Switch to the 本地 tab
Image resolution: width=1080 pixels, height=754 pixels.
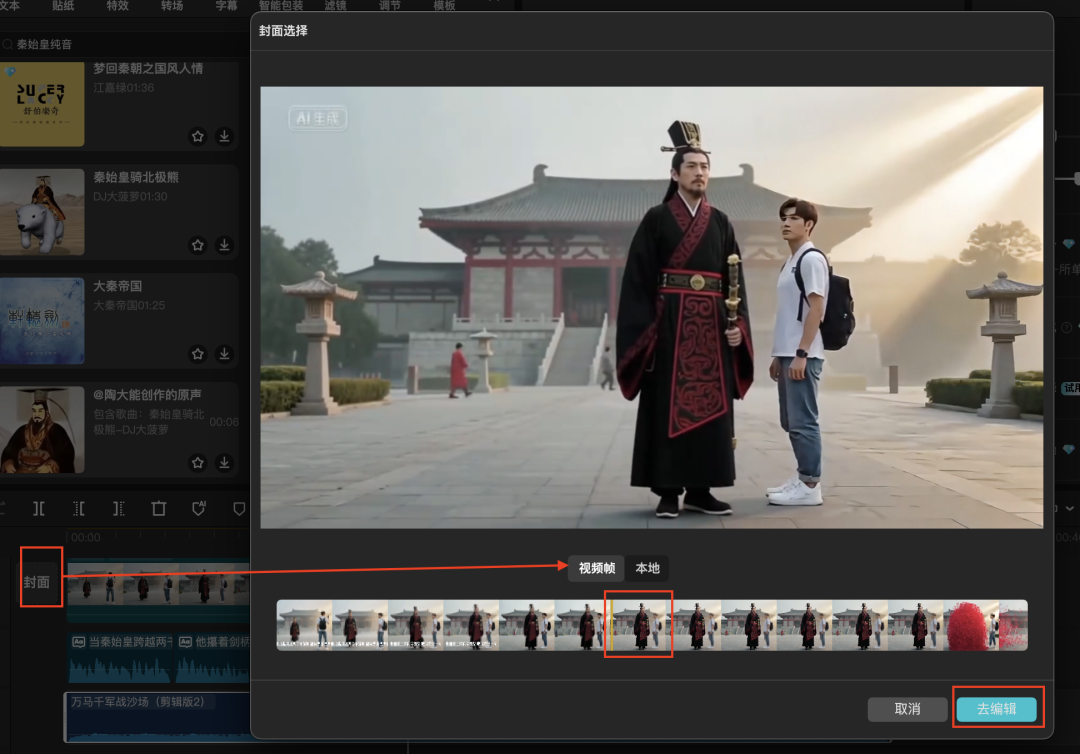click(x=648, y=568)
